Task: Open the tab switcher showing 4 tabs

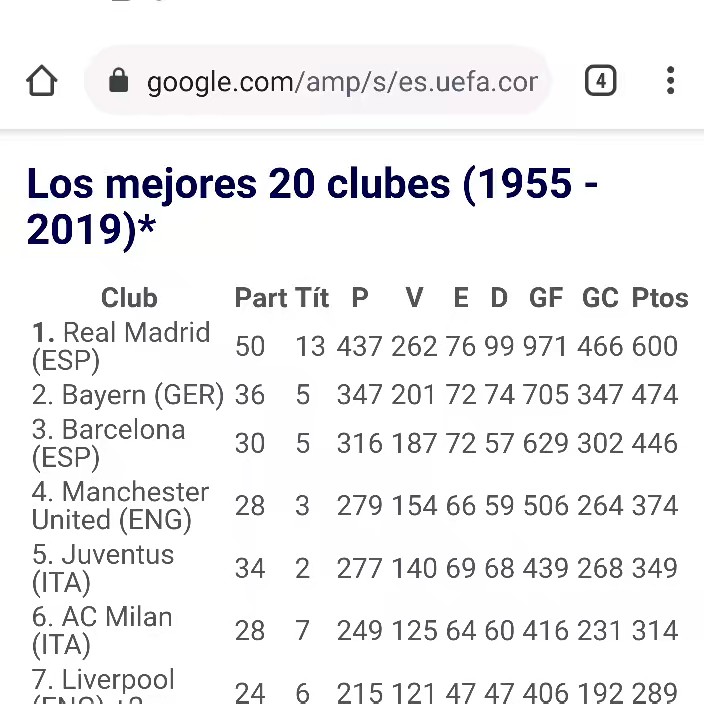Action: (600, 81)
